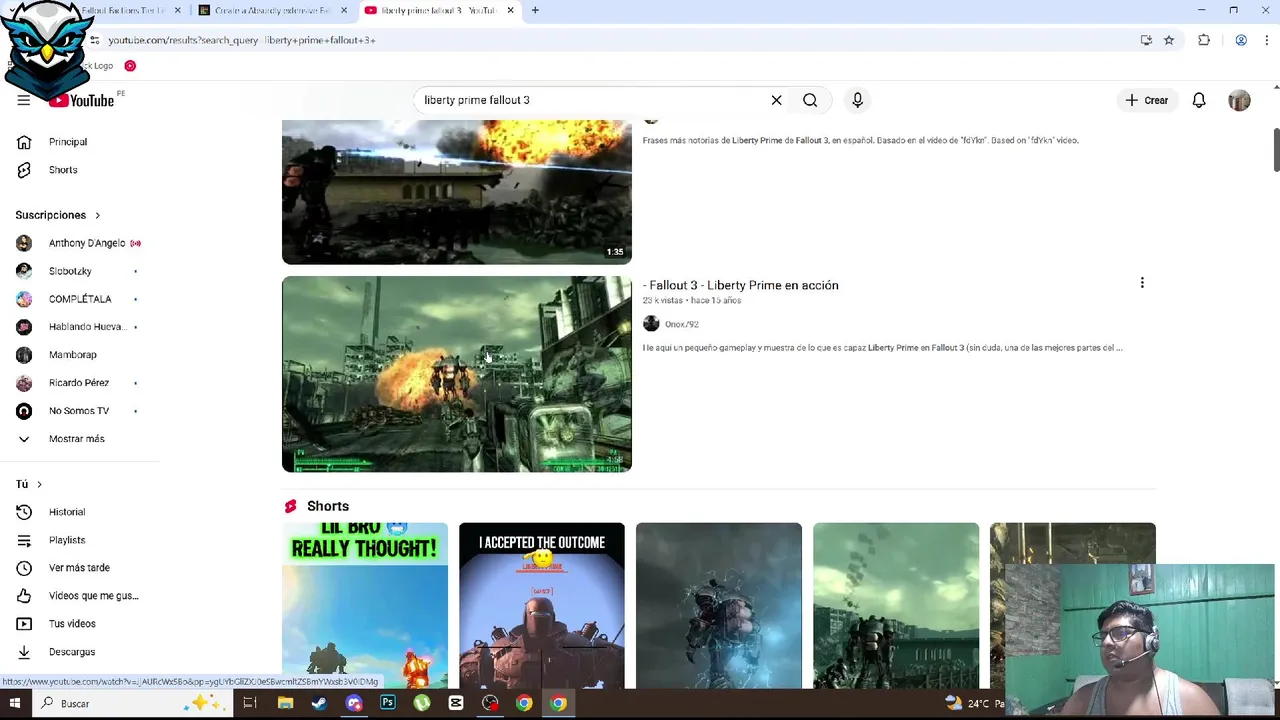Select the browser address bar URL
The width and height of the screenshot is (1280, 720).
[x=242, y=40]
